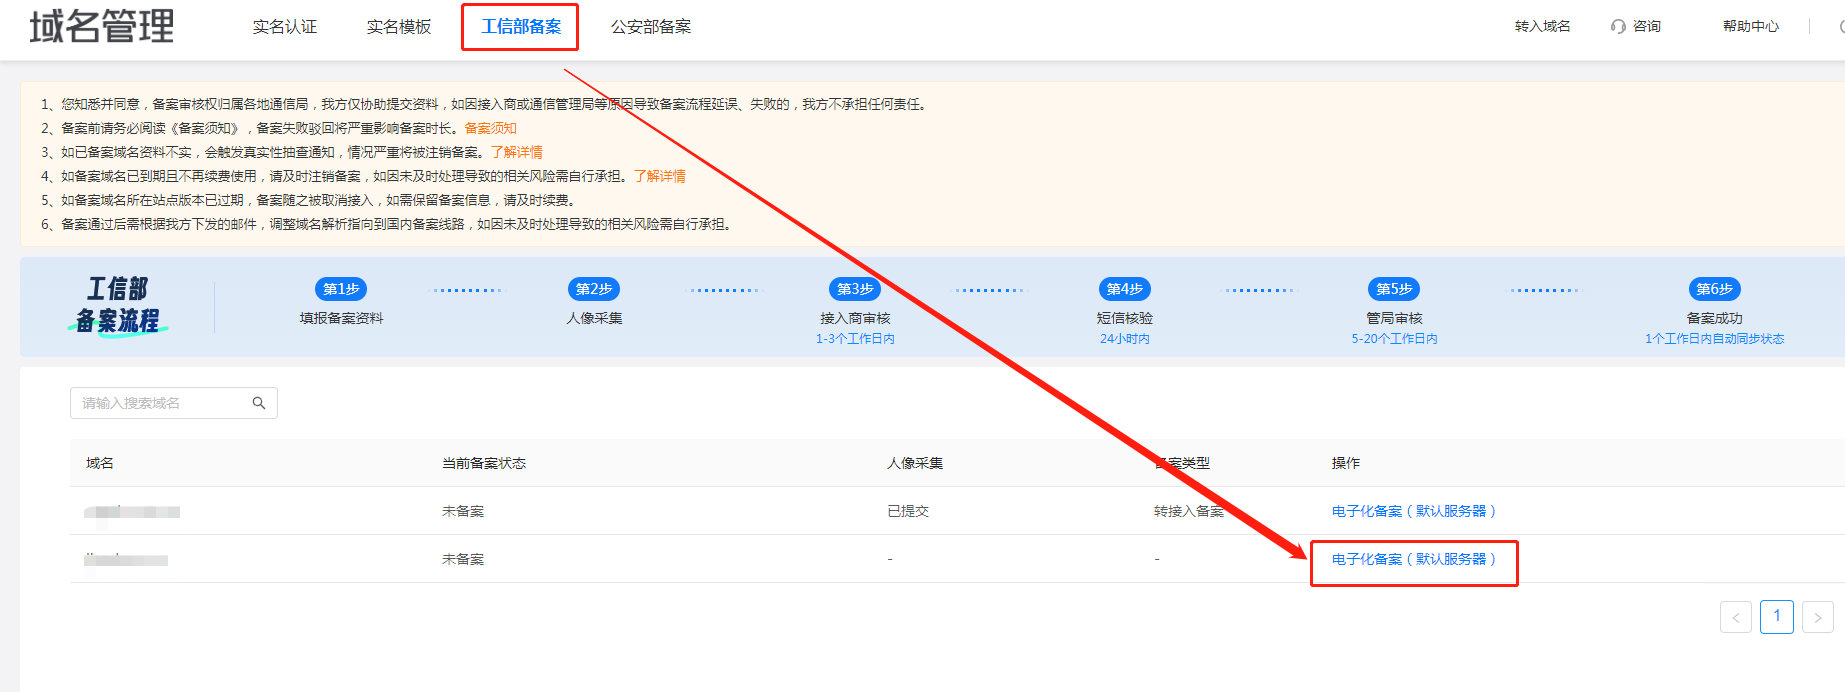Open the 备案须知 link
1845x692 pixels.
pyautogui.click(x=490, y=128)
